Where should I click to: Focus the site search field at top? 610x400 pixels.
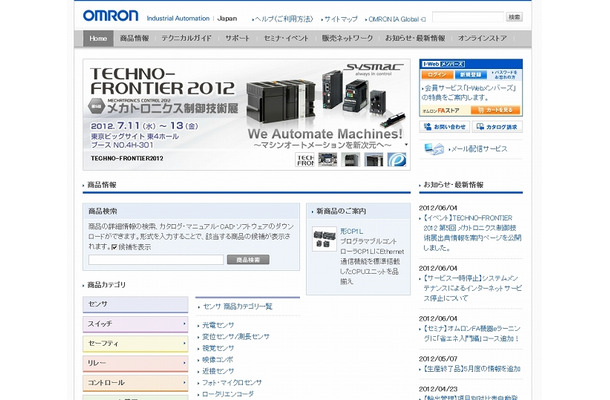pyautogui.click(x=468, y=17)
